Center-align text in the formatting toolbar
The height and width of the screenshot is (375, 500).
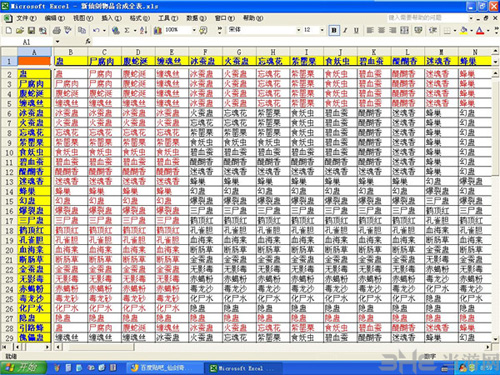[381, 30]
